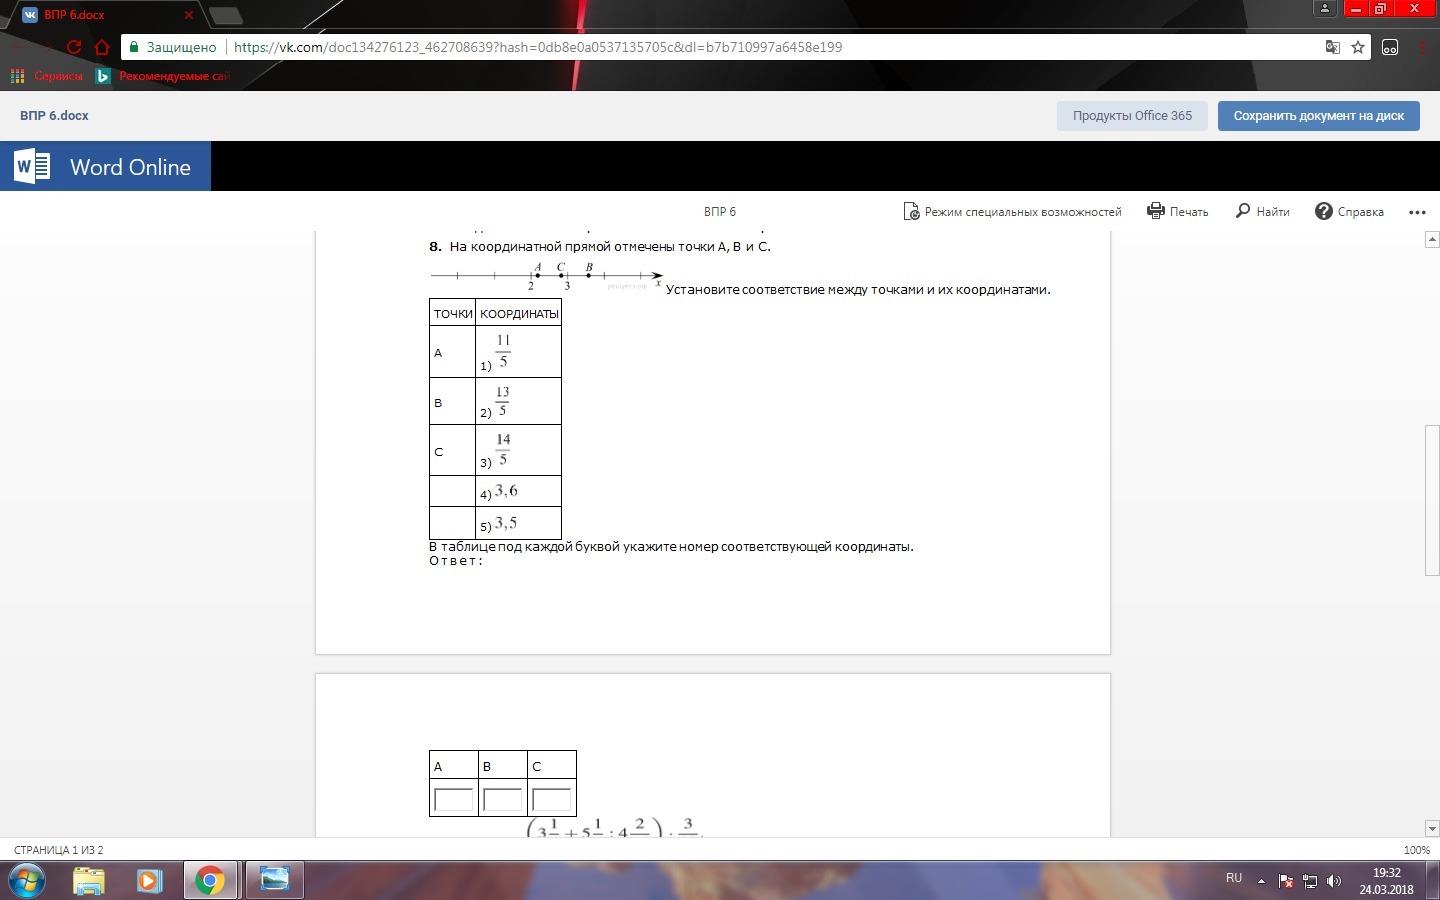1440x900 pixels.
Task: Click the 100% zoom level text
Action: (1417, 850)
